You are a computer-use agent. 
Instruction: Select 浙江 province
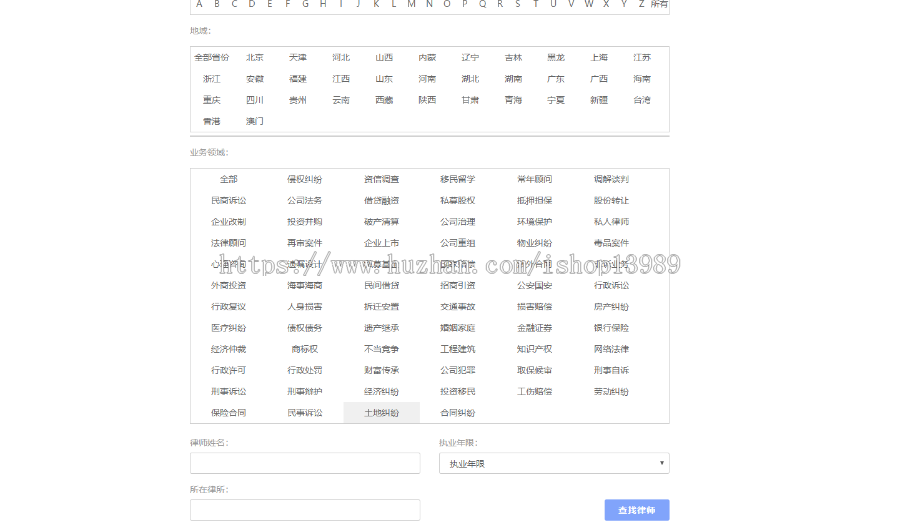point(211,79)
